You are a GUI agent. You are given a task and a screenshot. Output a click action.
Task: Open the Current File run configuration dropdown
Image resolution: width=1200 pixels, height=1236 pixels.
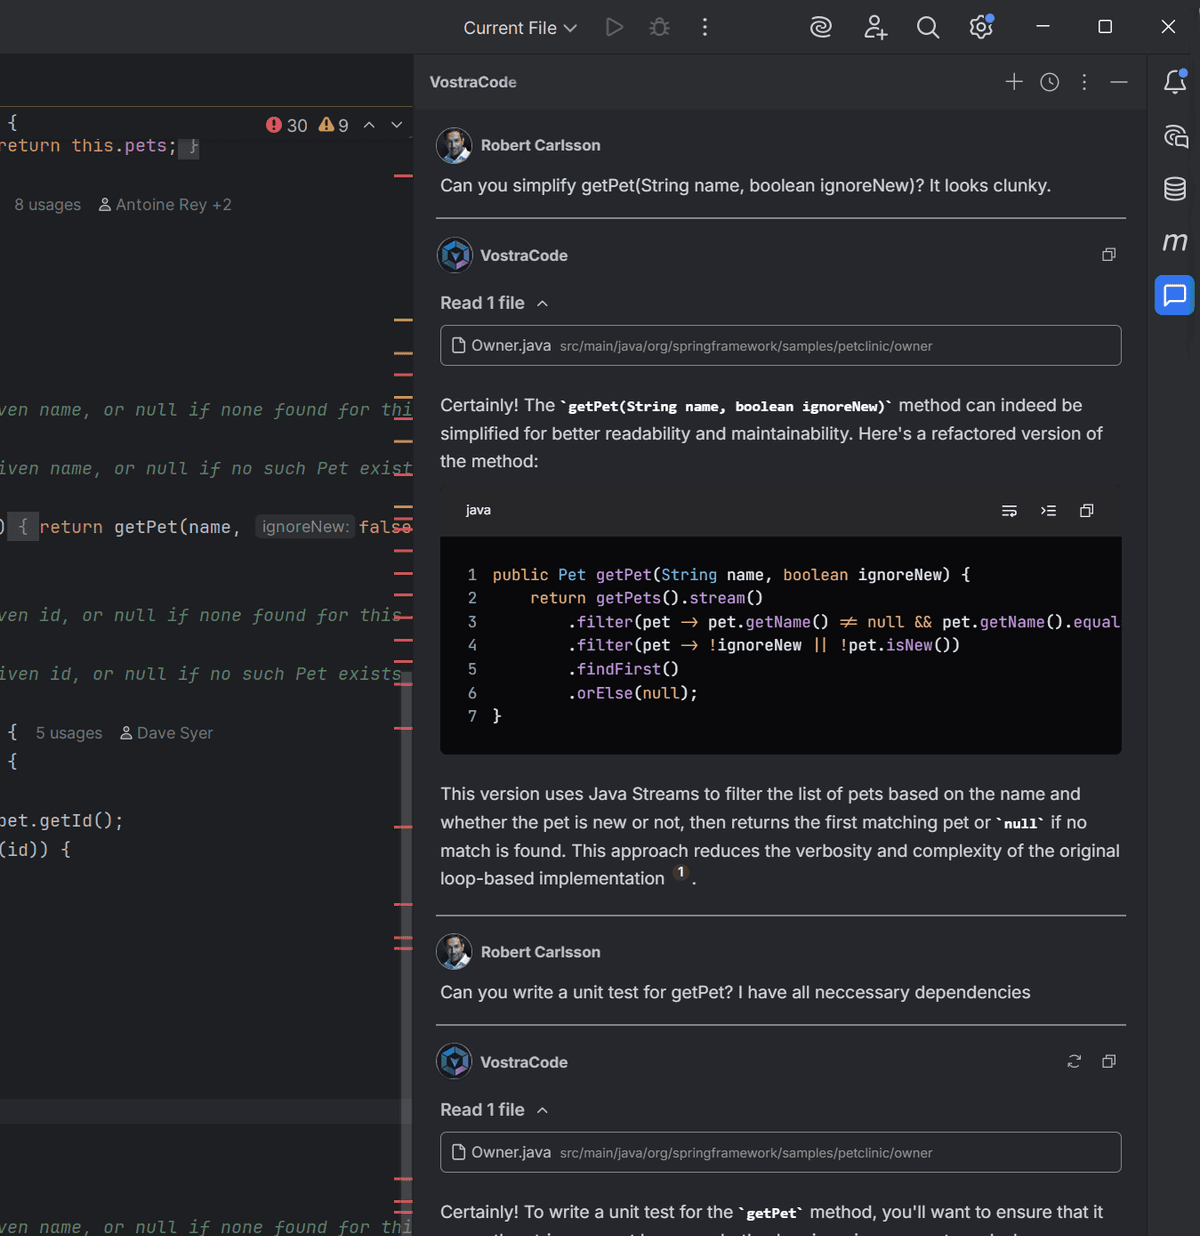tap(519, 27)
